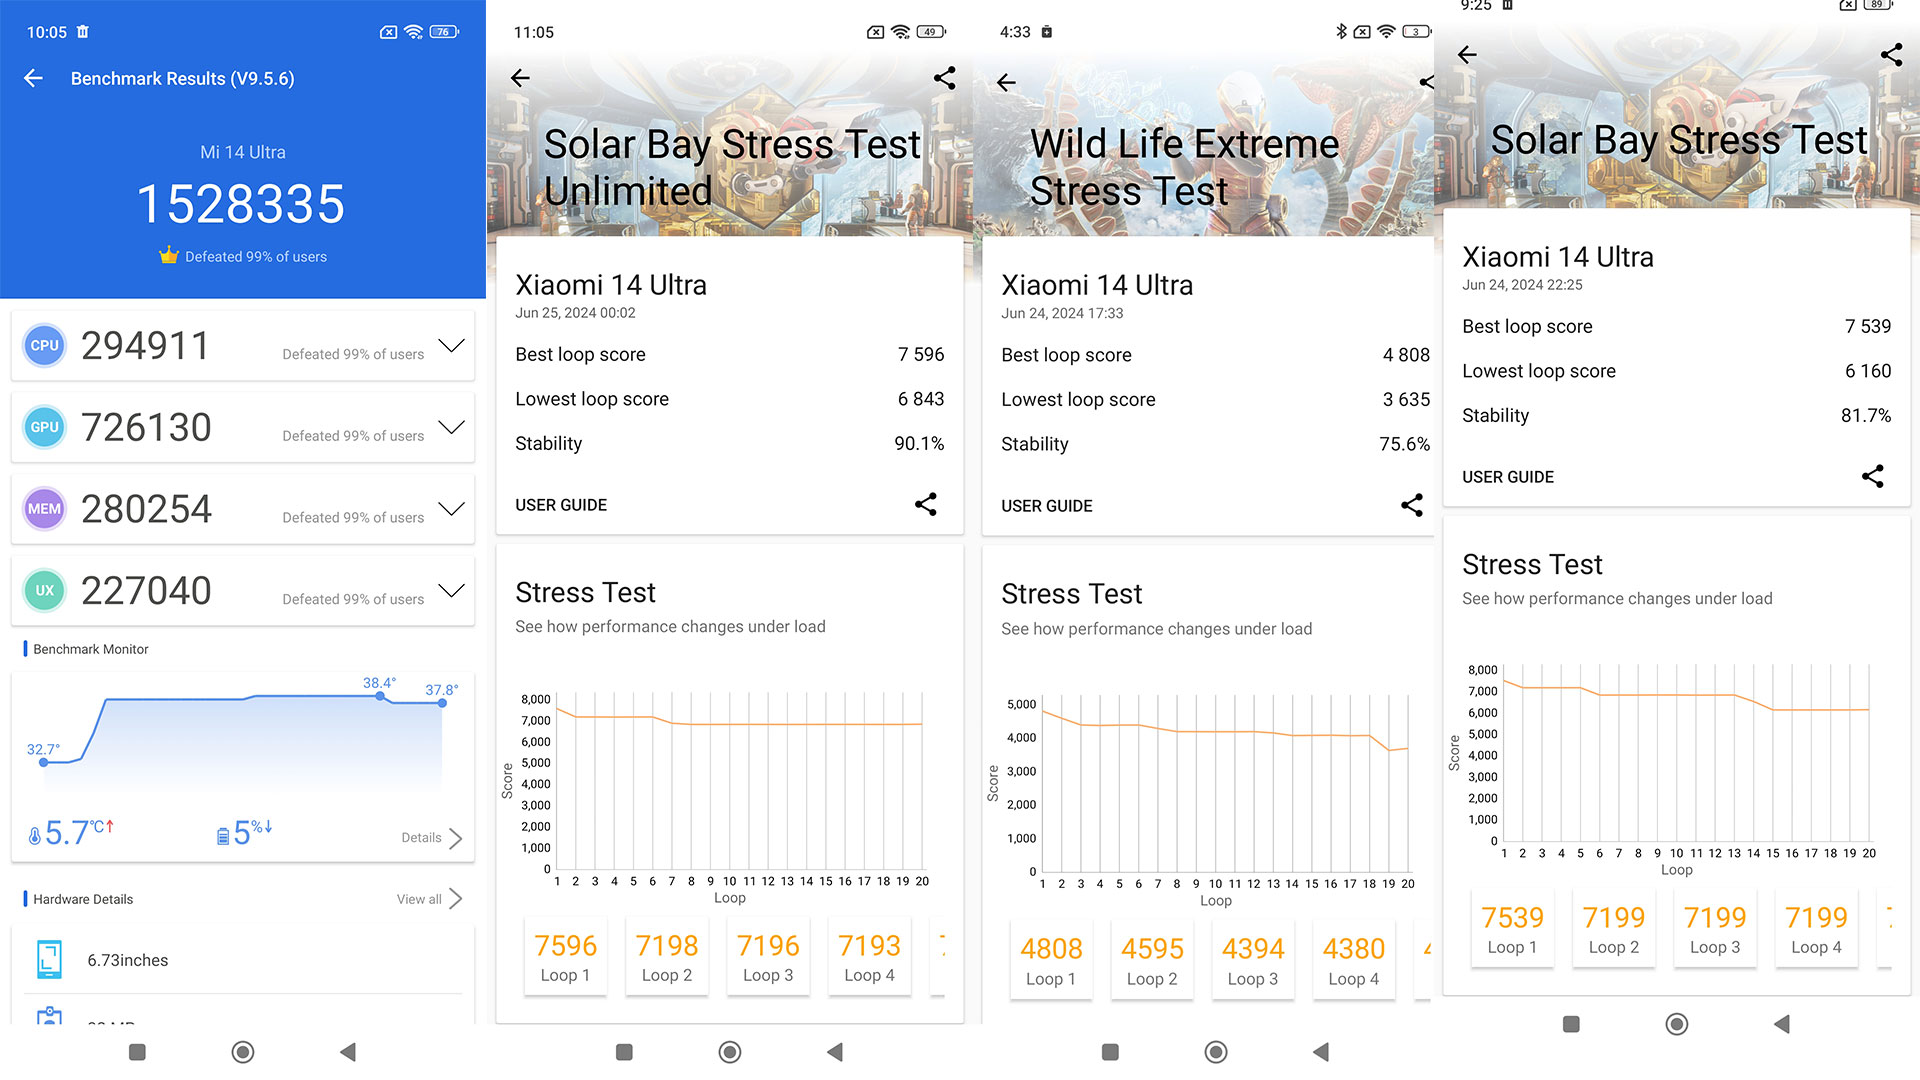Tap Wi-Fi status icon in first screen
This screenshot has height=1080, width=1920.
[414, 32]
